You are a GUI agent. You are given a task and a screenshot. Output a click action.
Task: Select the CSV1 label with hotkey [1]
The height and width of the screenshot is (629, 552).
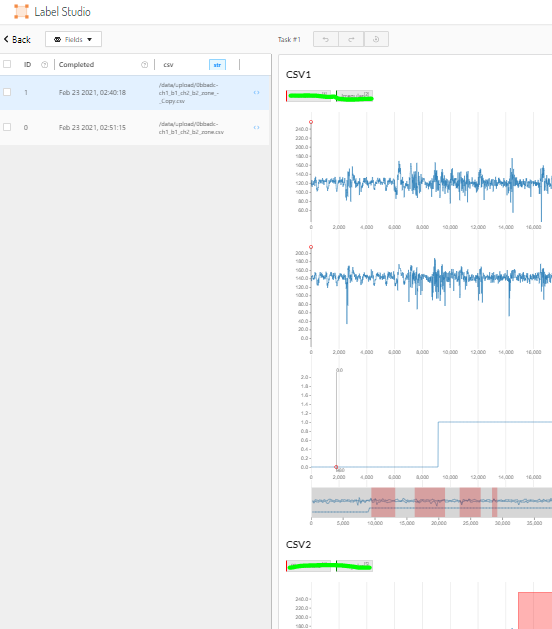click(x=308, y=96)
